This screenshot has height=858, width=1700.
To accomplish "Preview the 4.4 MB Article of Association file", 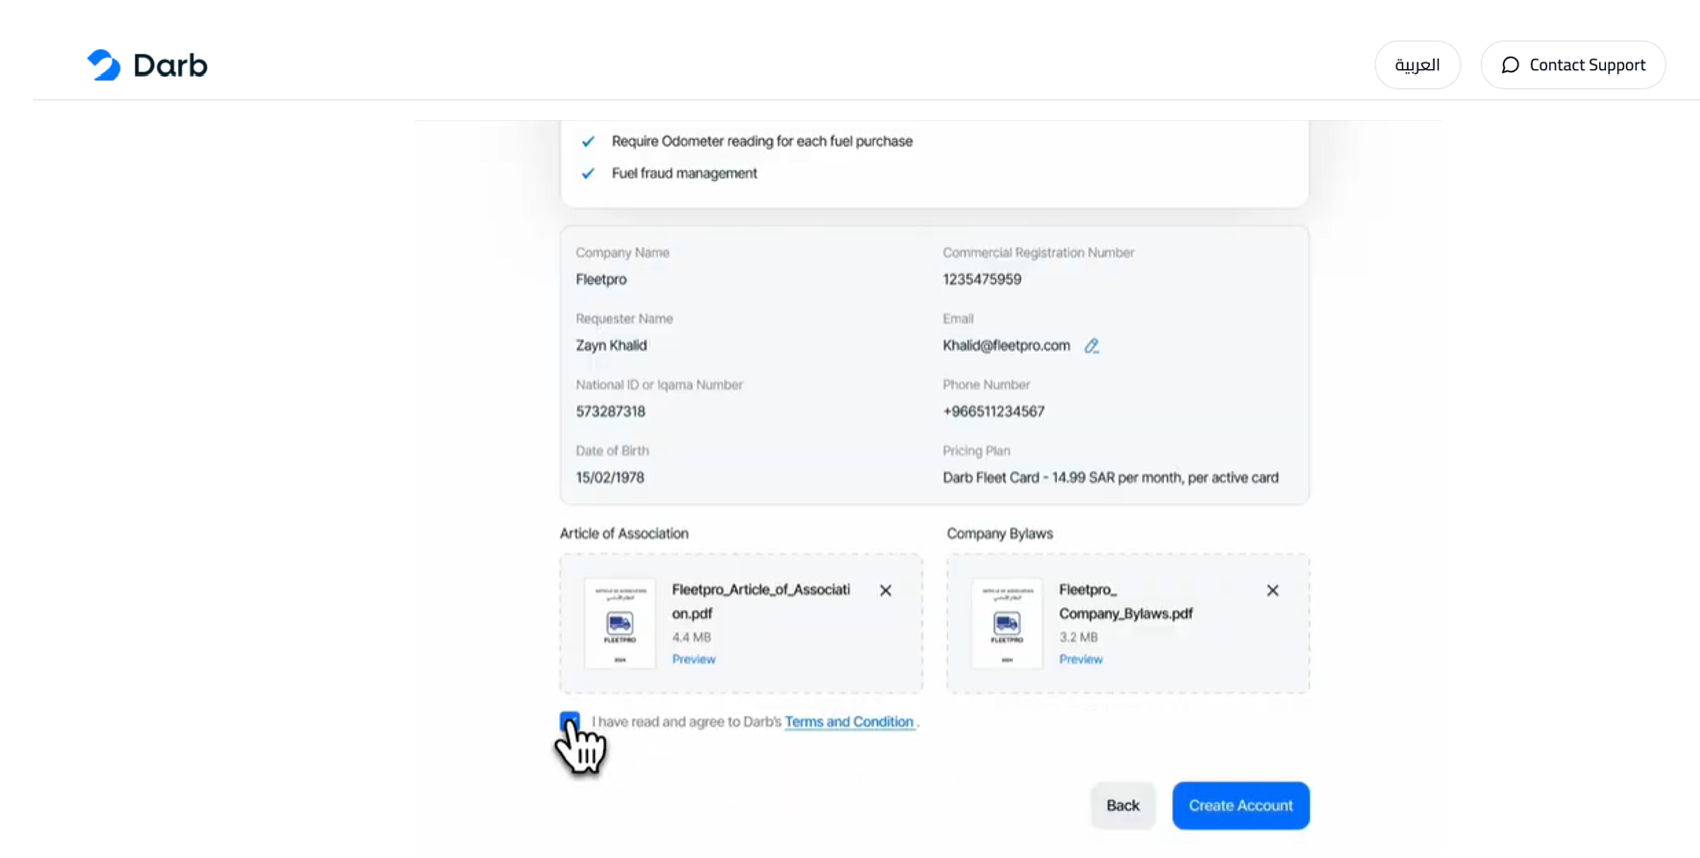I will coord(693,659).
